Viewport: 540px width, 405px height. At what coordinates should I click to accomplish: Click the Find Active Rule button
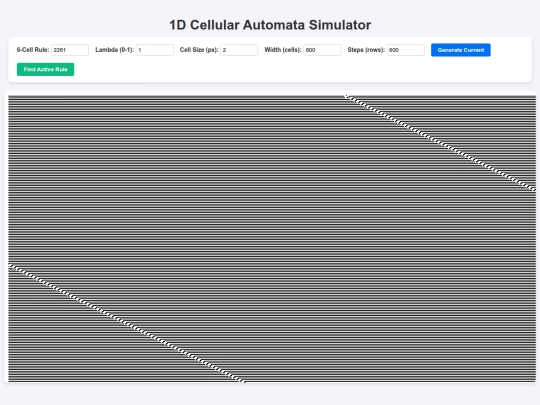pyautogui.click(x=45, y=69)
